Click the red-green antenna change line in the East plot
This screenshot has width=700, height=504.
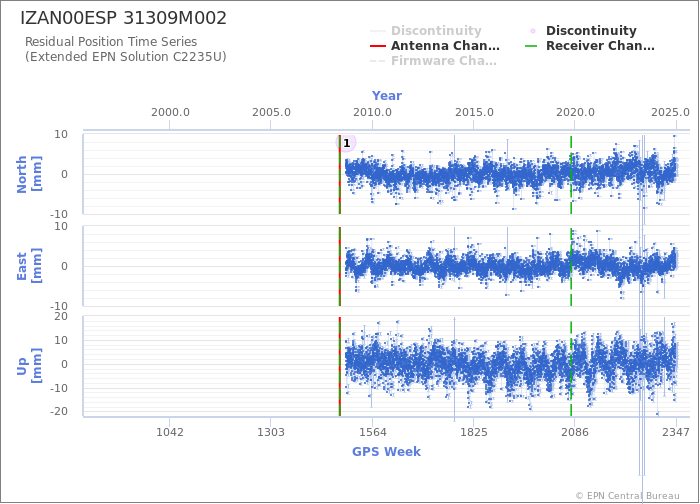(x=340, y=267)
